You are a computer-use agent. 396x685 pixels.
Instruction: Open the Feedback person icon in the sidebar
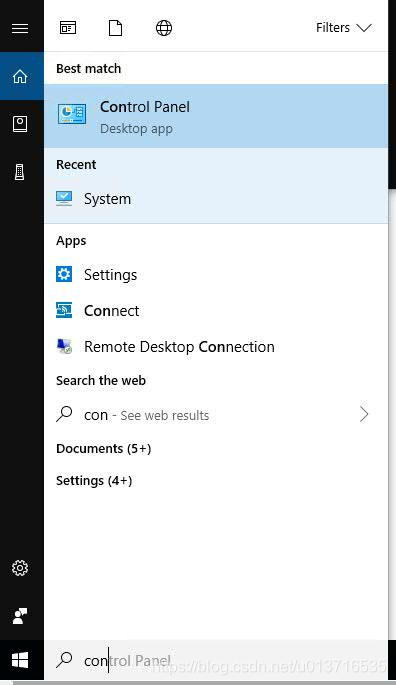[x=20, y=616]
